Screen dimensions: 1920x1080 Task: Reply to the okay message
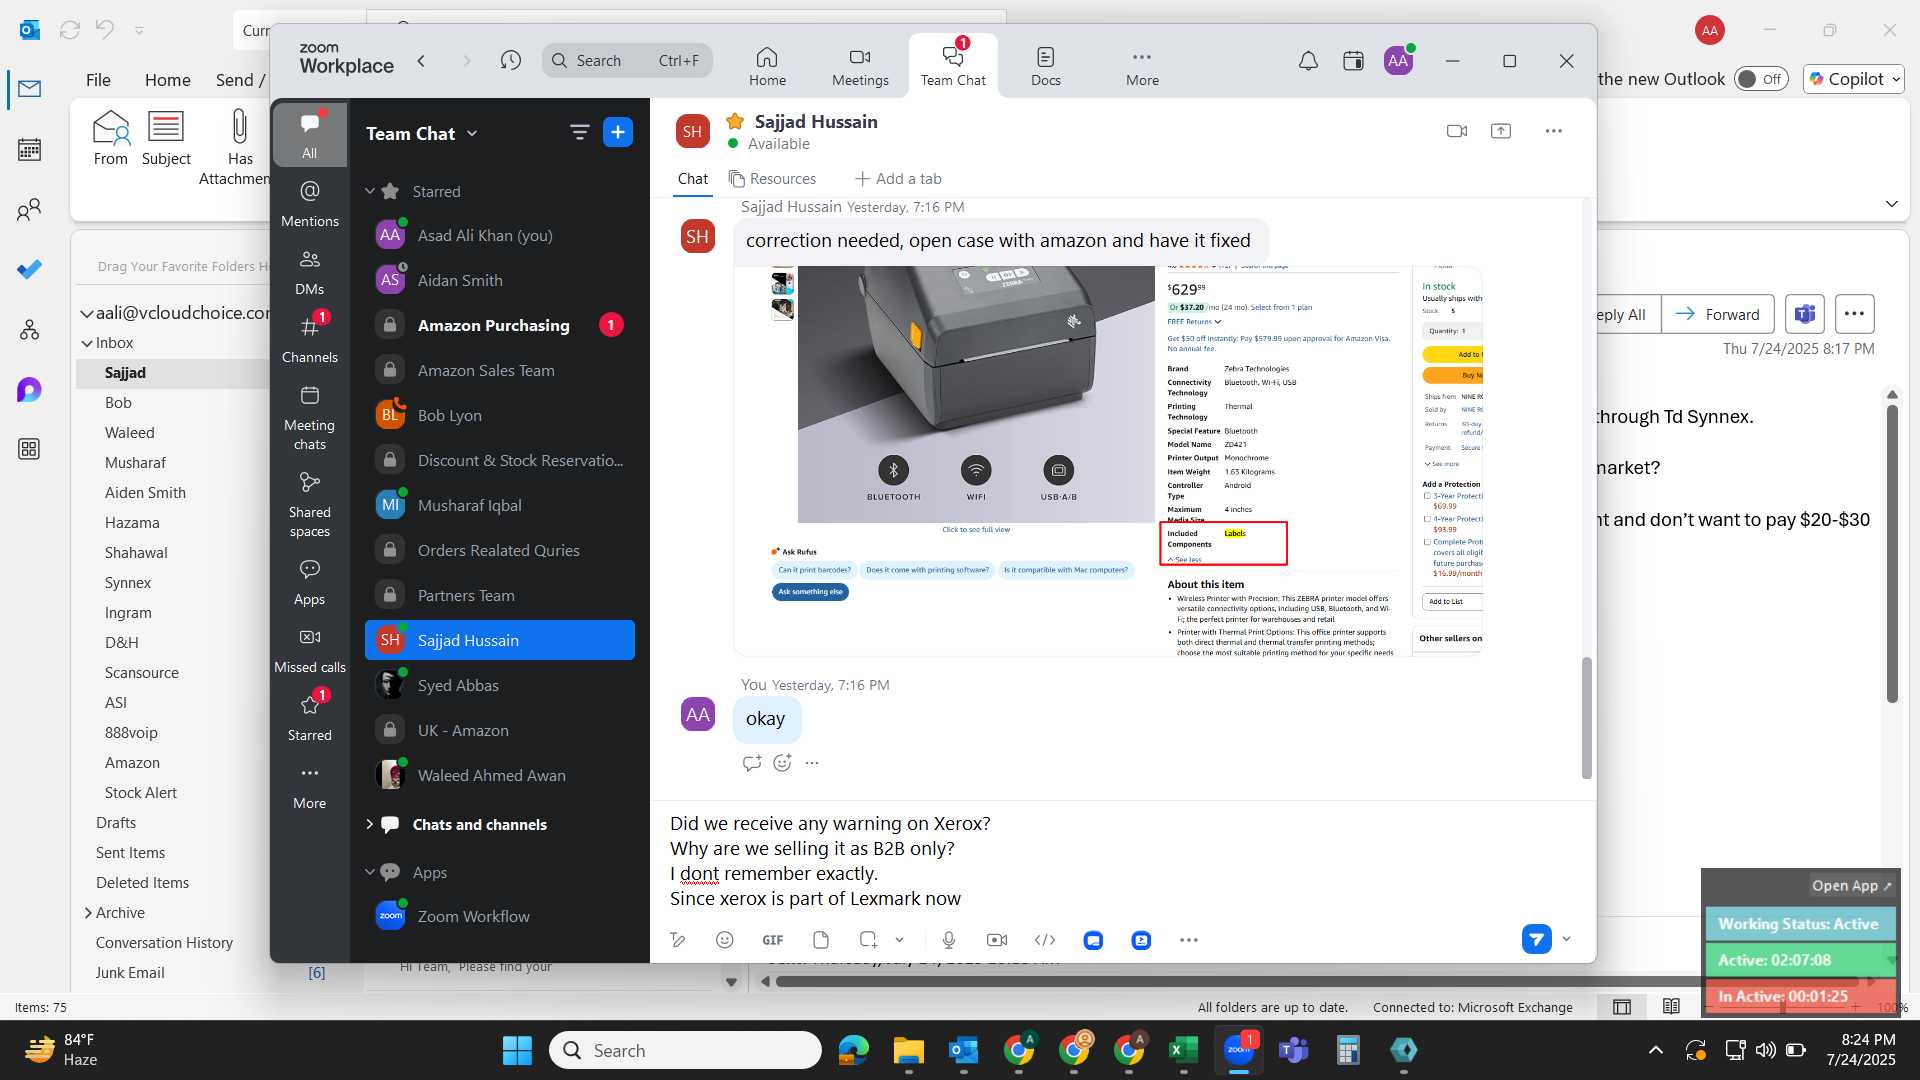point(752,763)
